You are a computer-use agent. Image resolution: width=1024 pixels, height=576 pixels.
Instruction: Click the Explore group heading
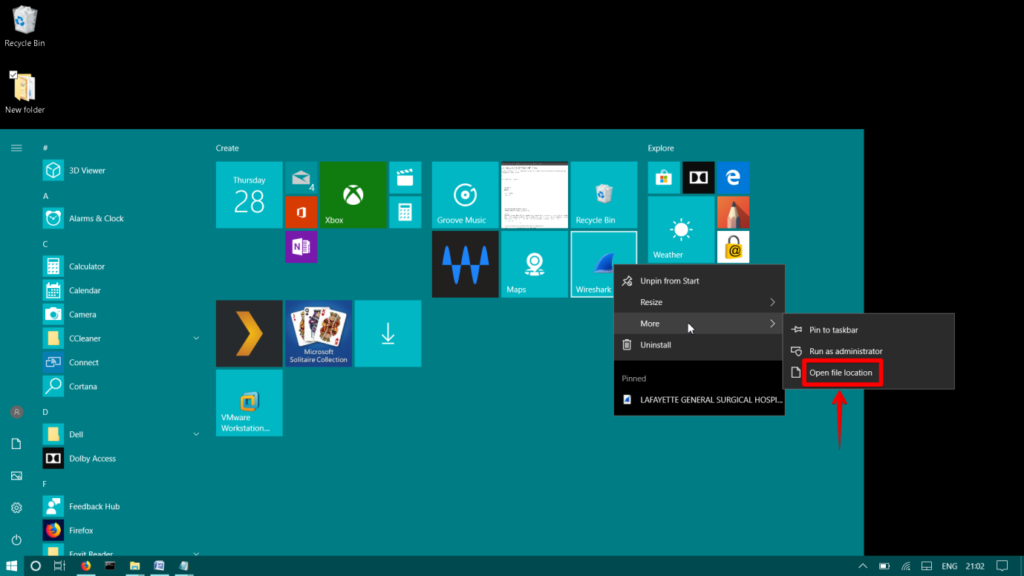(661, 148)
